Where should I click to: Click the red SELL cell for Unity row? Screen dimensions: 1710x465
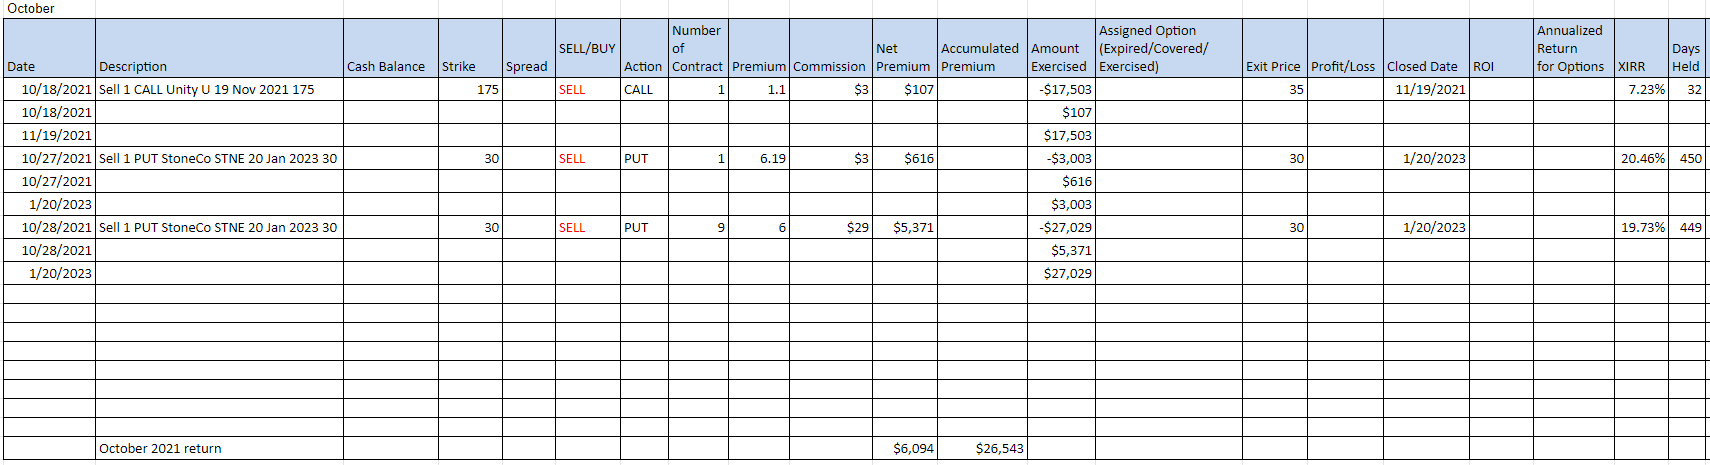point(588,89)
